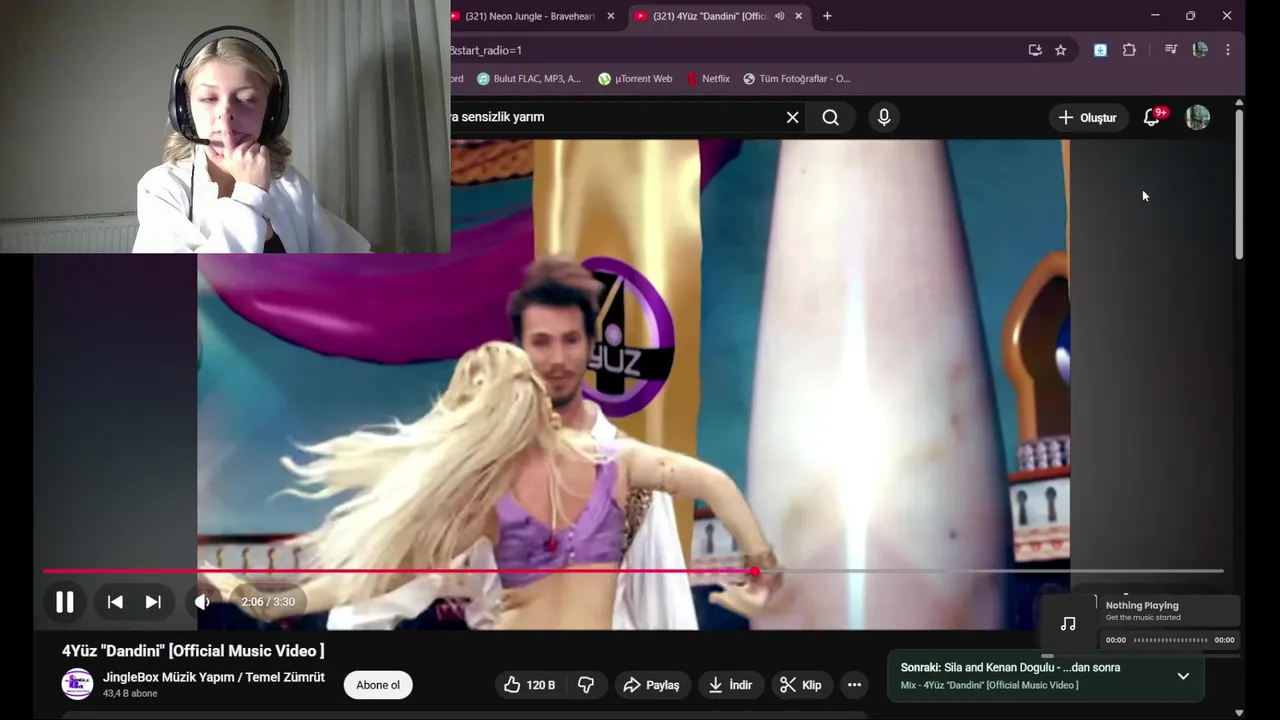Open the YouTube account avatar menu
1280x720 pixels.
coord(1197,117)
